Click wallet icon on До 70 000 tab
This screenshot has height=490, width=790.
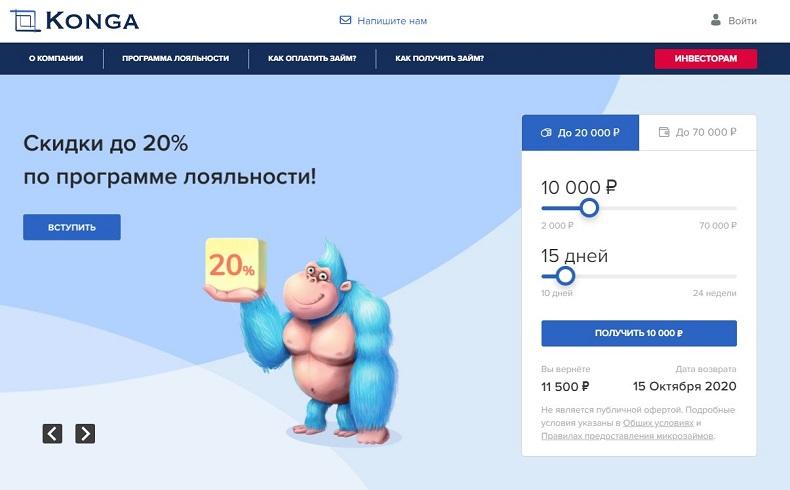(x=664, y=132)
